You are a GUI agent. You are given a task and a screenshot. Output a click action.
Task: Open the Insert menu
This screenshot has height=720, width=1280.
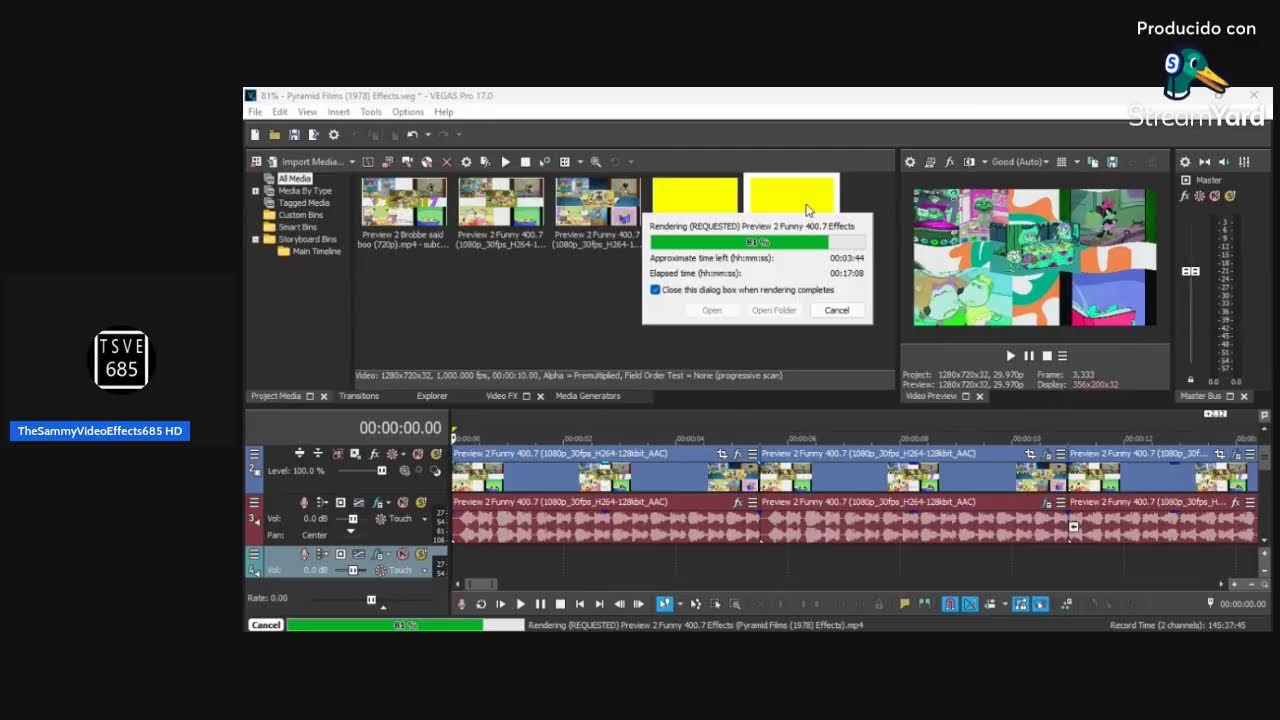(339, 112)
